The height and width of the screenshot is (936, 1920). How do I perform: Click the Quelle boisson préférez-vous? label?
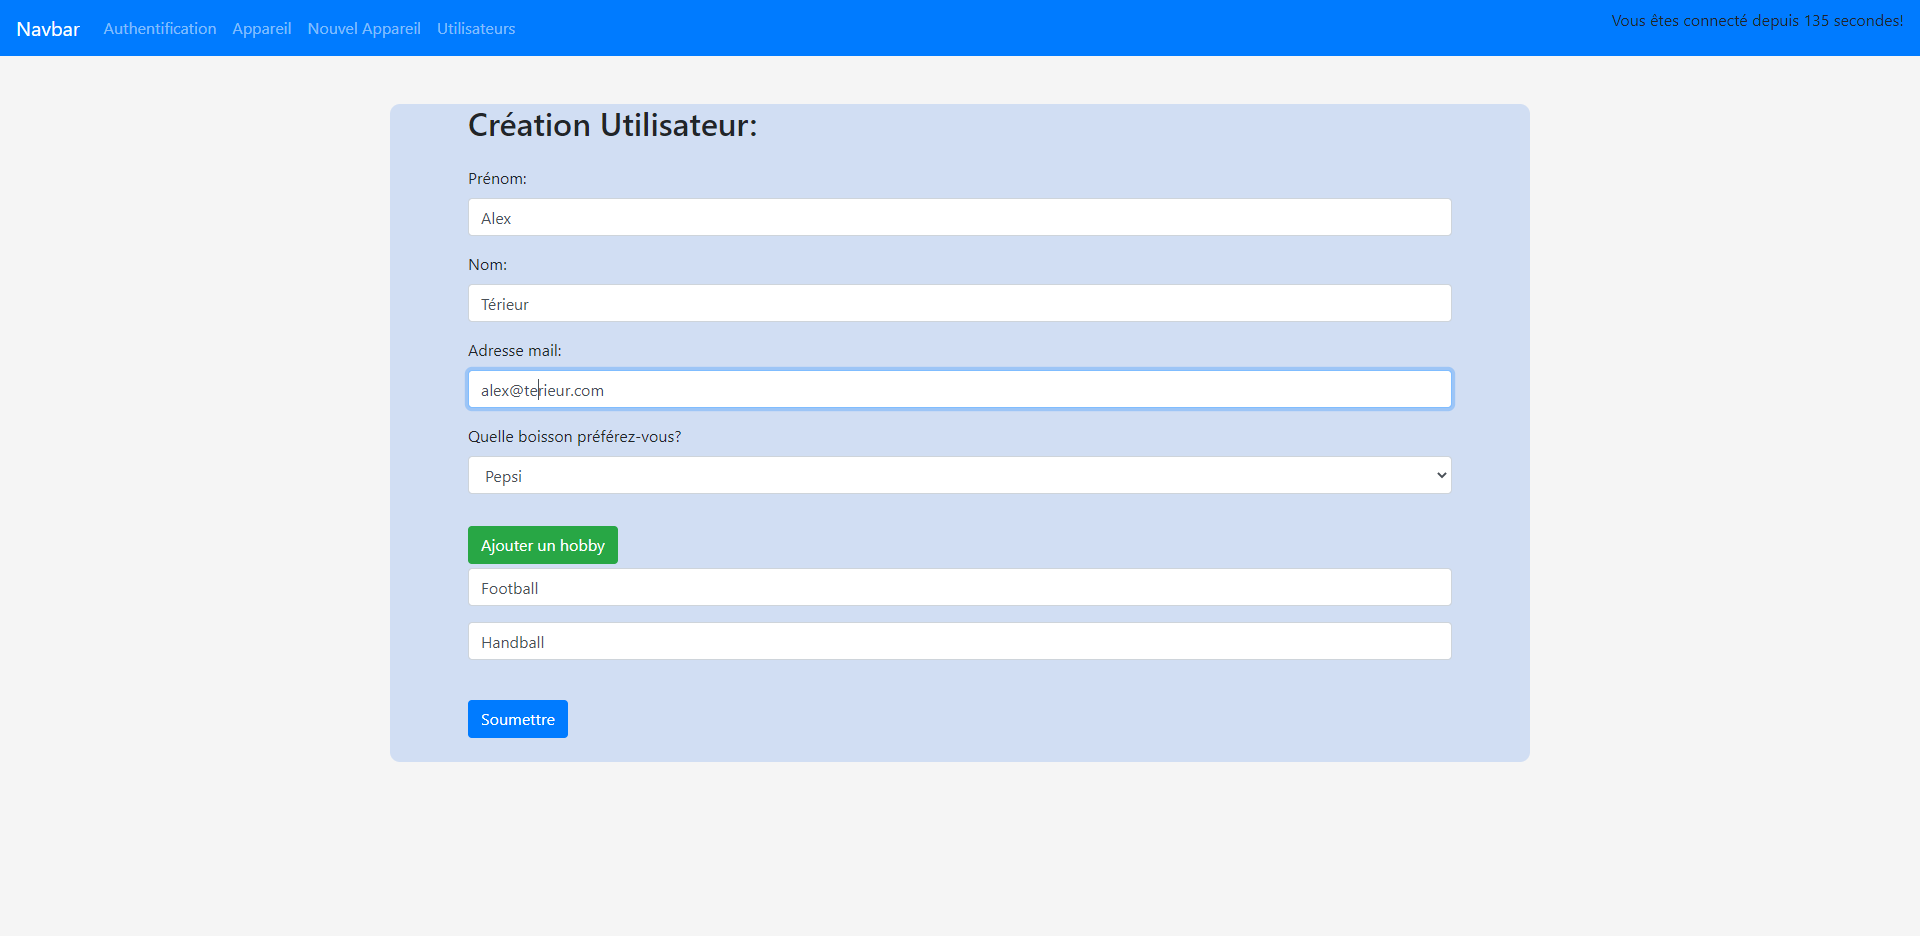[x=574, y=437]
